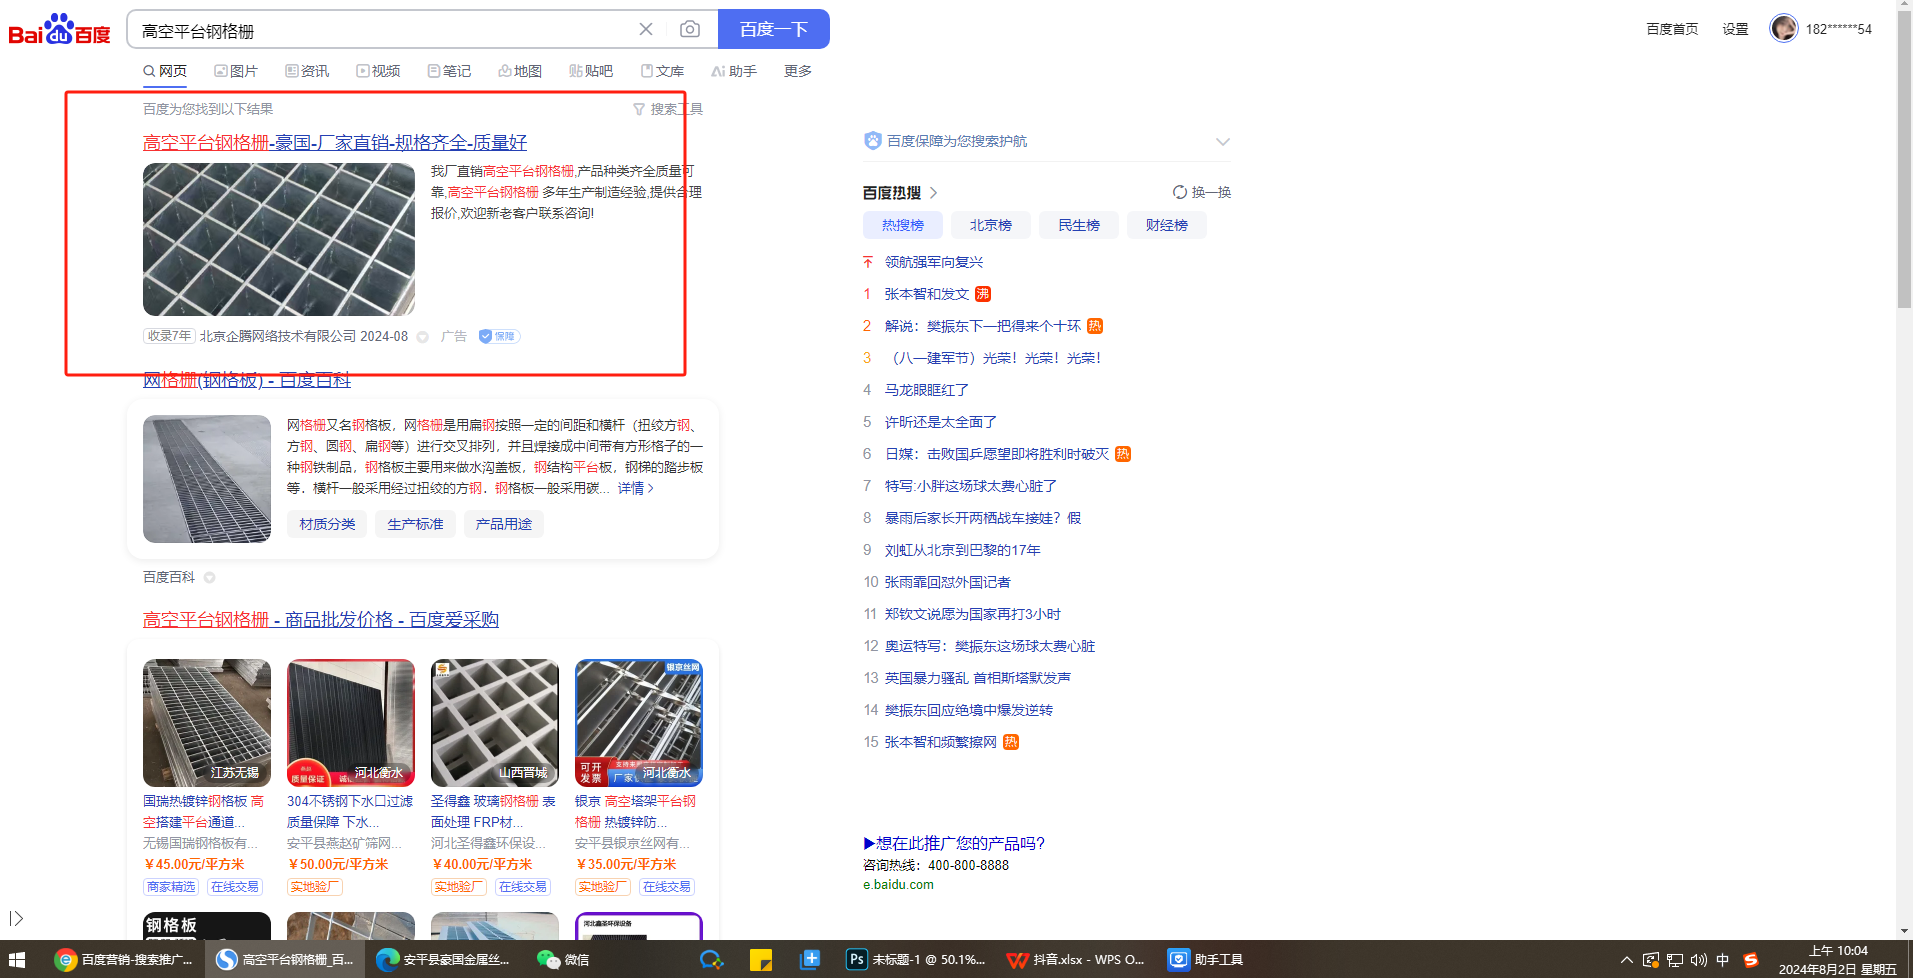Viewport: 1913px width, 978px height.
Task: Click the 百度一下 search button
Action: tap(774, 29)
